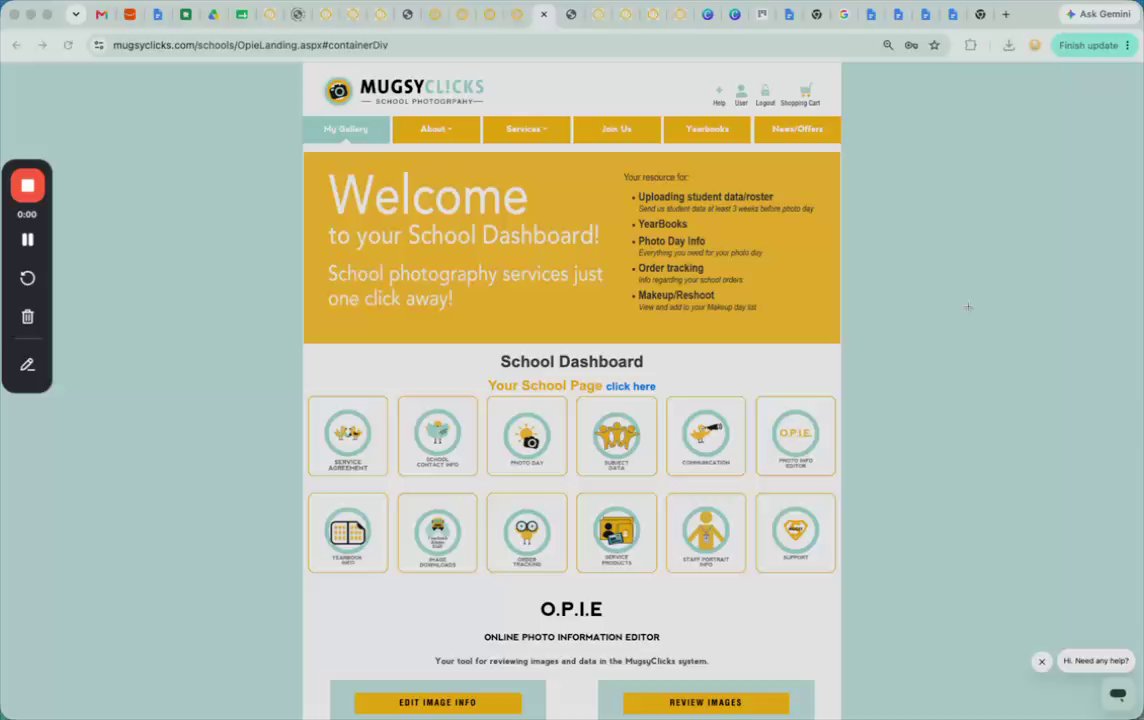Open the O.P.I.E. Photo Info Editor tile
Screen dimensions: 1144x720
[x=795, y=436]
